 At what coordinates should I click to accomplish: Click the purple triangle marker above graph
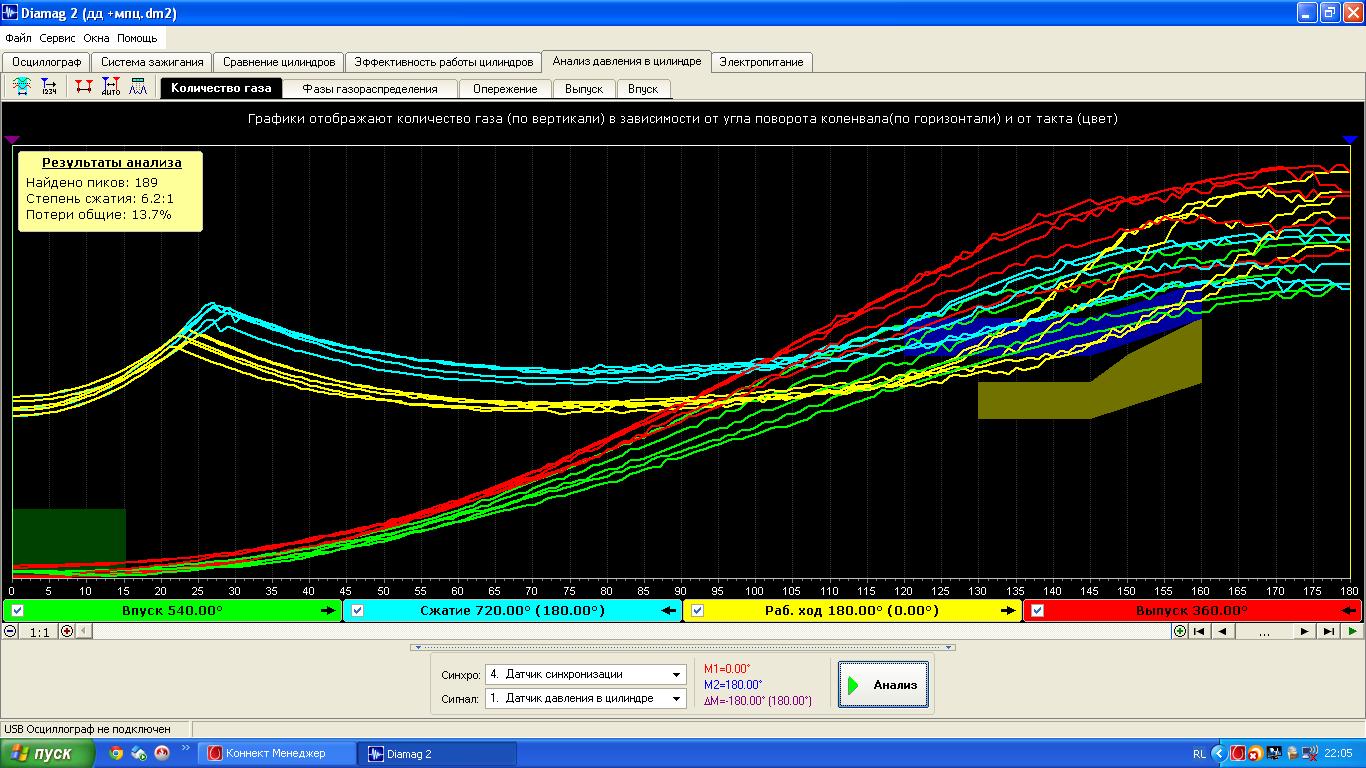12,140
